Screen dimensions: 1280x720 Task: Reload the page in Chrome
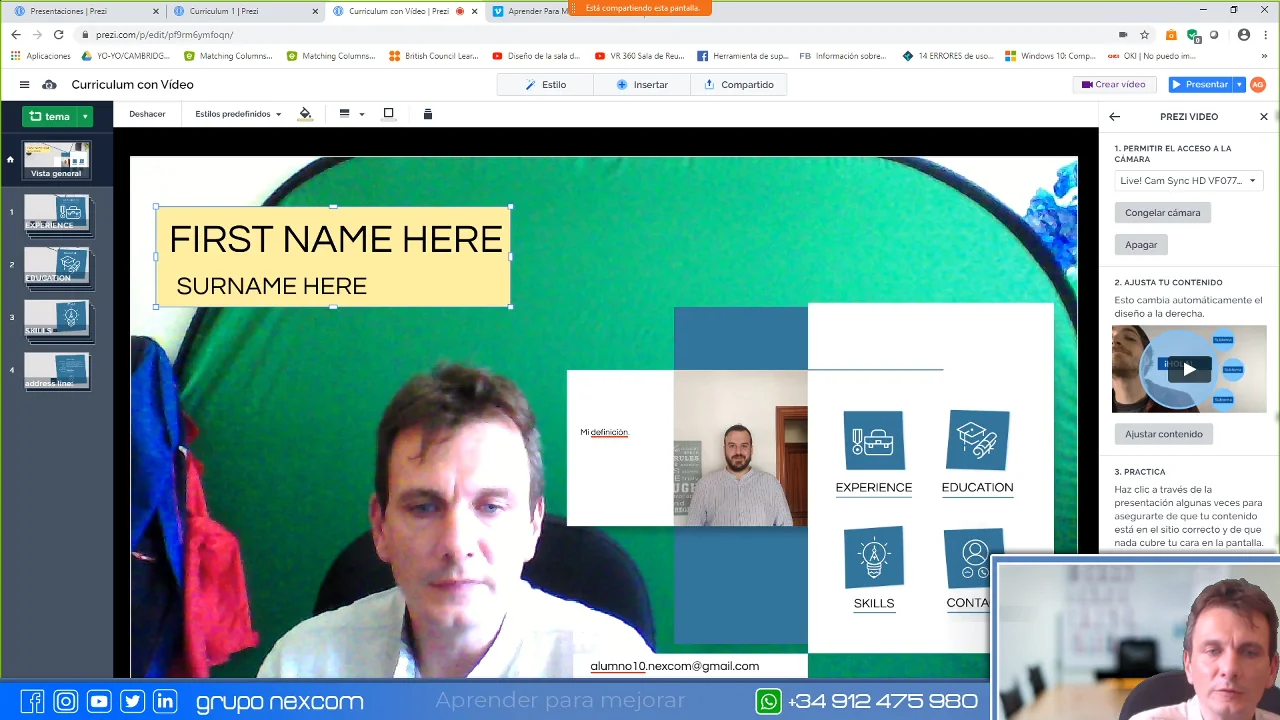coord(58,35)
